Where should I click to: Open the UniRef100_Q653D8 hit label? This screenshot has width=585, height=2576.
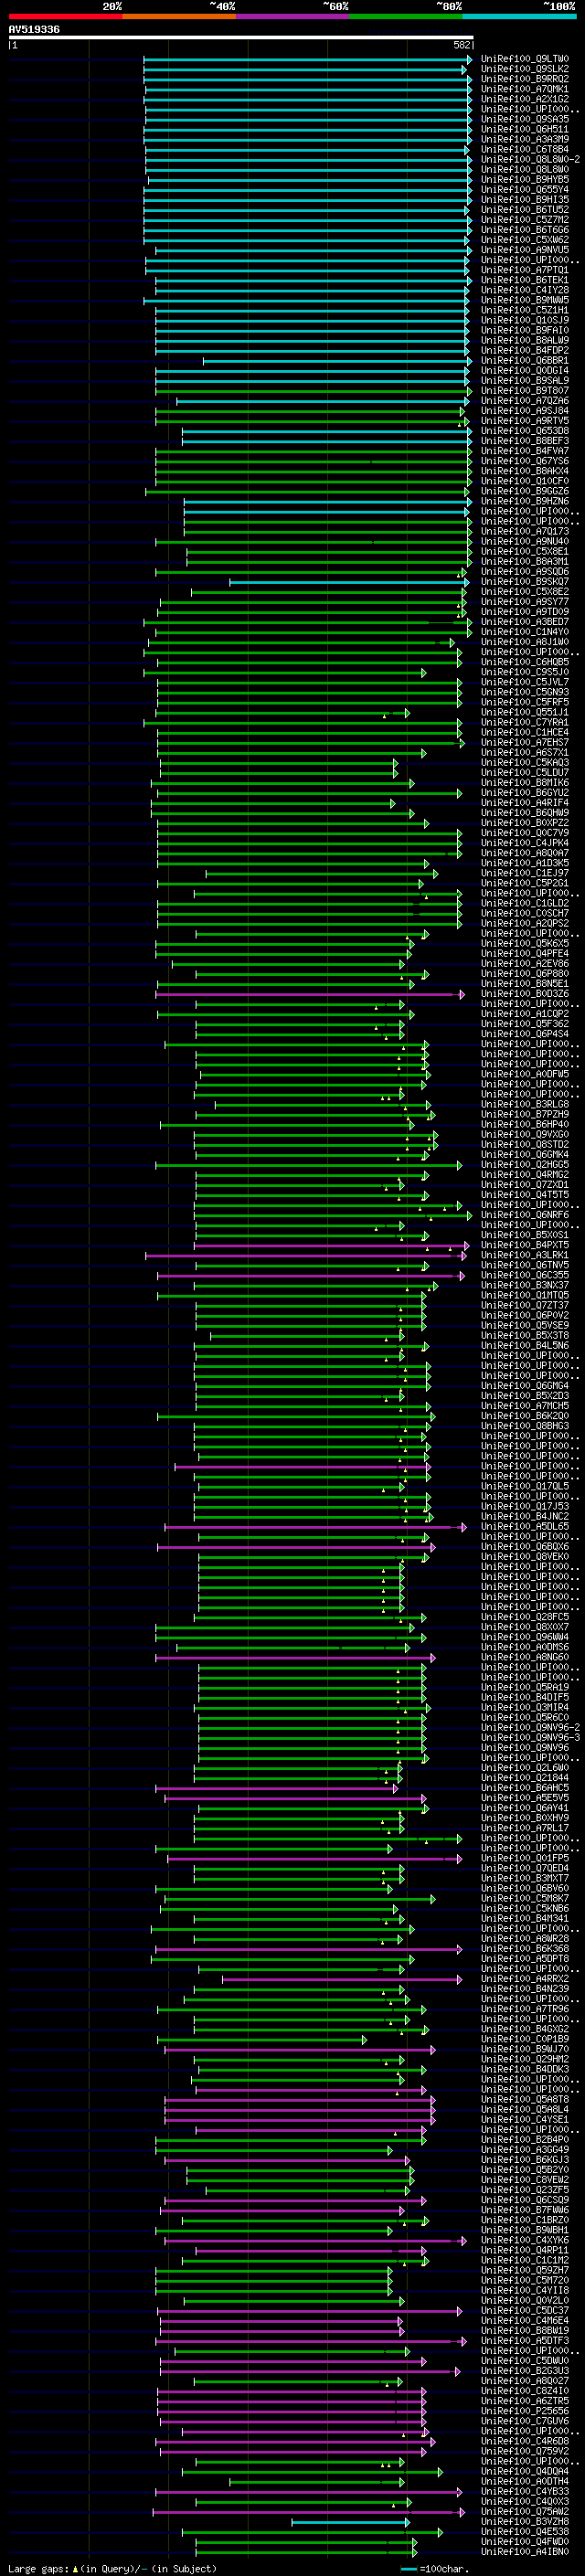pos(524,431)
